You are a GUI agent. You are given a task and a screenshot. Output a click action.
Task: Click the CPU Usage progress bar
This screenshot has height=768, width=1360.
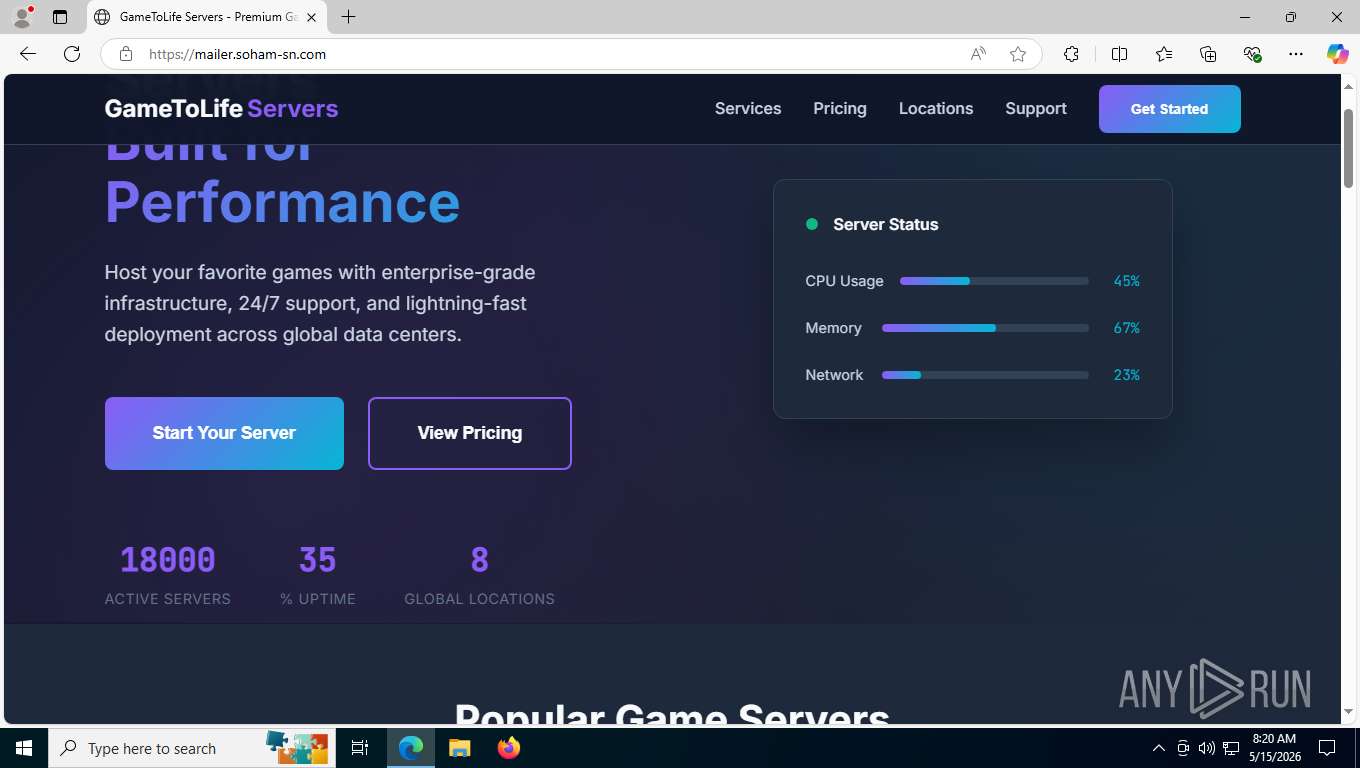994,281
